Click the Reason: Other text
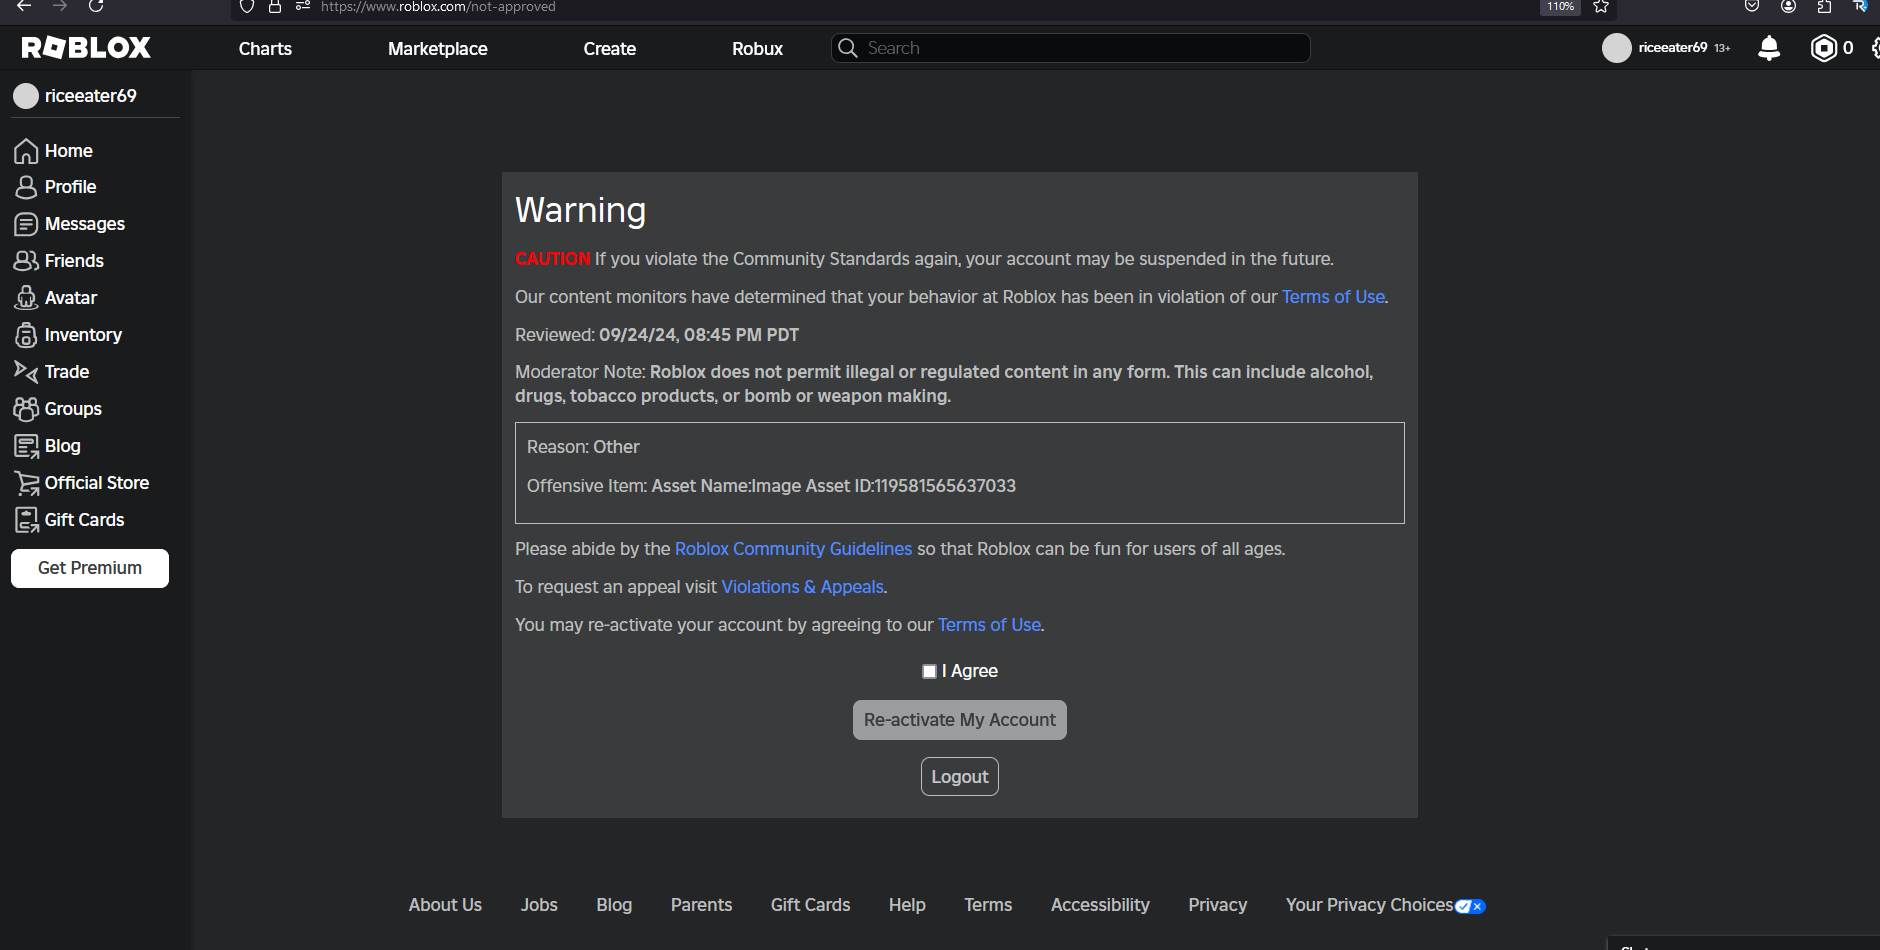Screen dimensions: 1880x950 click(583, 447)
